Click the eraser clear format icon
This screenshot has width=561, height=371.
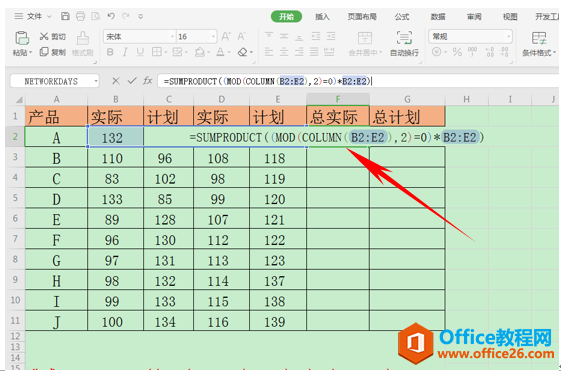[243, 52]
